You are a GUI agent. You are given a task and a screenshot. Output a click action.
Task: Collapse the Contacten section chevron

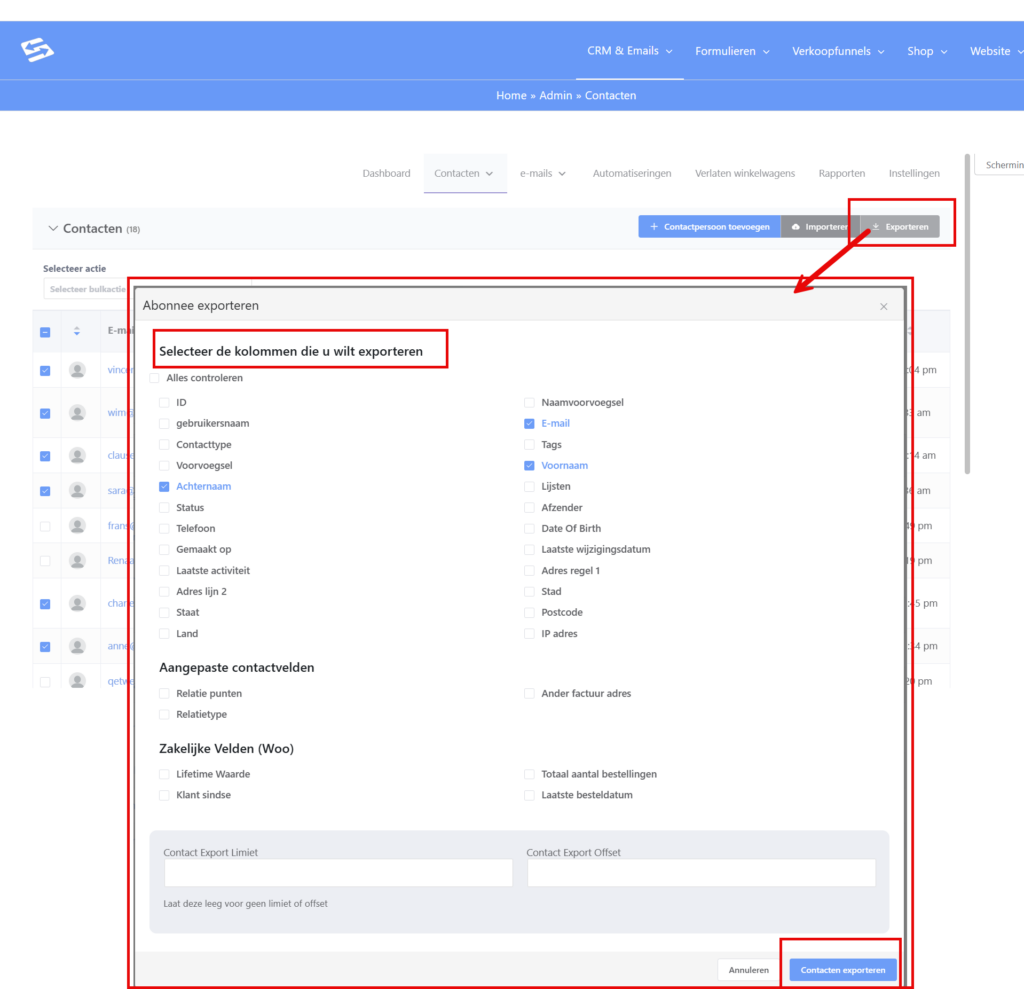pyautogui.click(x=53, y=229)
